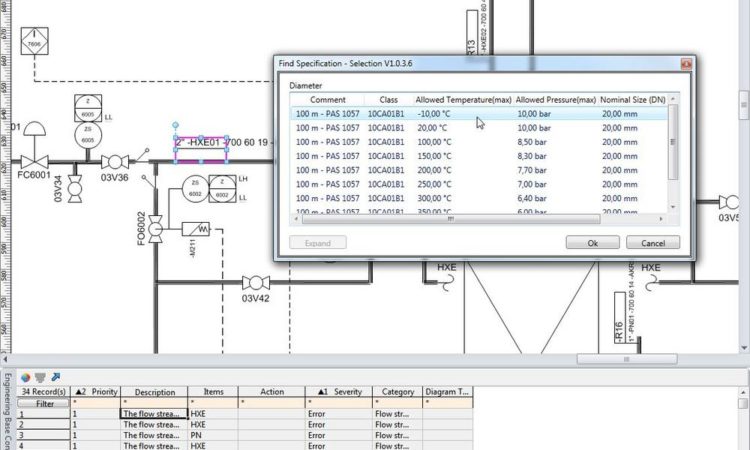Click the gray filter funnel icon
Viewport: 750px width, 450px height.
pyautogui.click(x=40, y=377)
